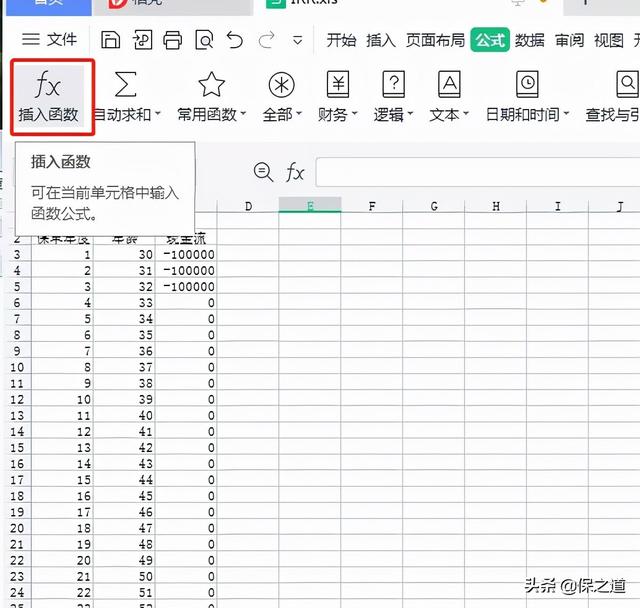Screen dimensions: 640x608
Task: Click the zoom magnifier beside formula bar
Action: [263, 172]
